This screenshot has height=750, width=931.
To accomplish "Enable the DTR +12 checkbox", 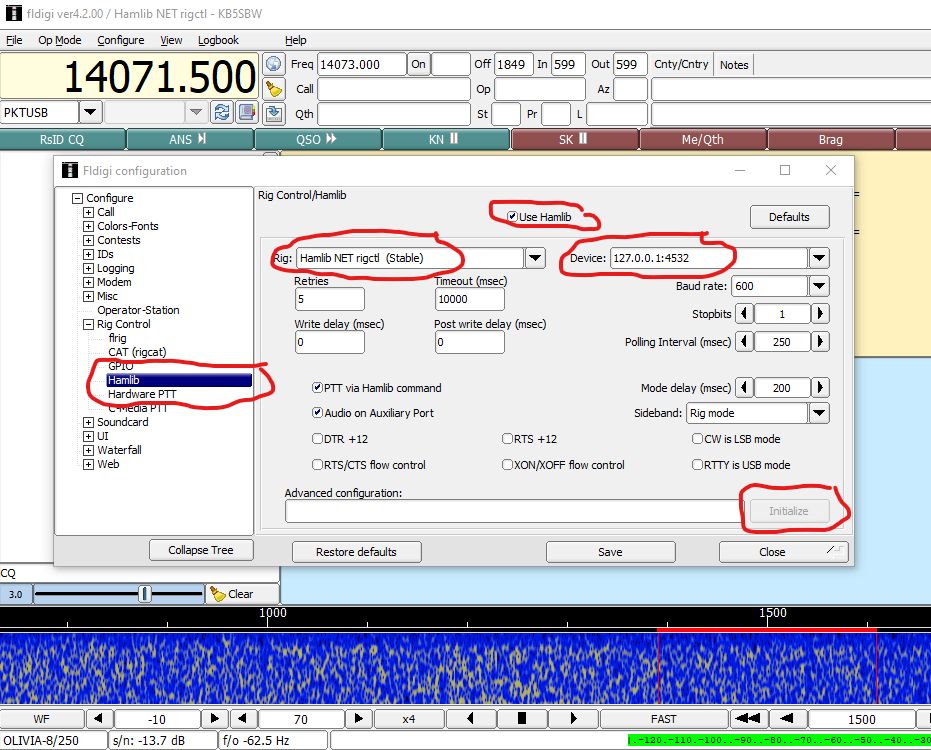I will tap(317, 439).
